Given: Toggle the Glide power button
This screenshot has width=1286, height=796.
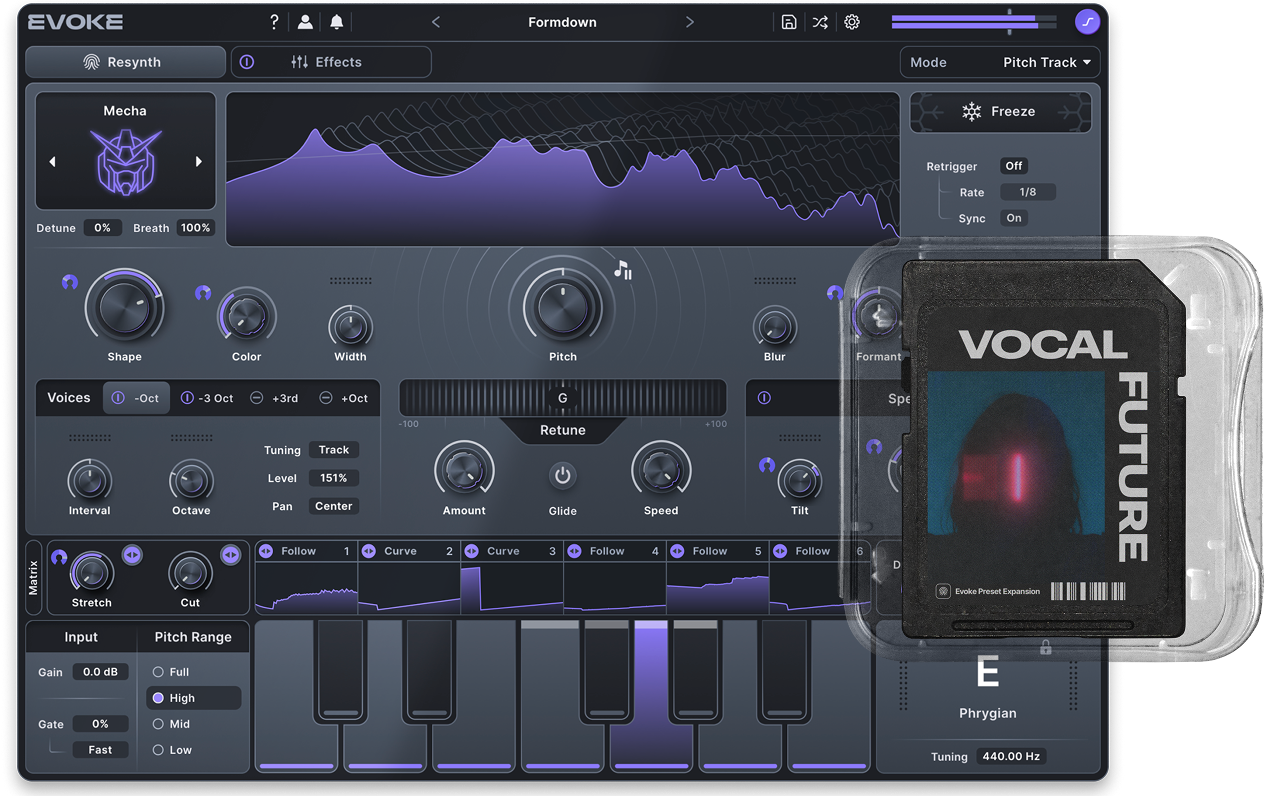Looking at the screenshot, I should (x=562, y=476).
